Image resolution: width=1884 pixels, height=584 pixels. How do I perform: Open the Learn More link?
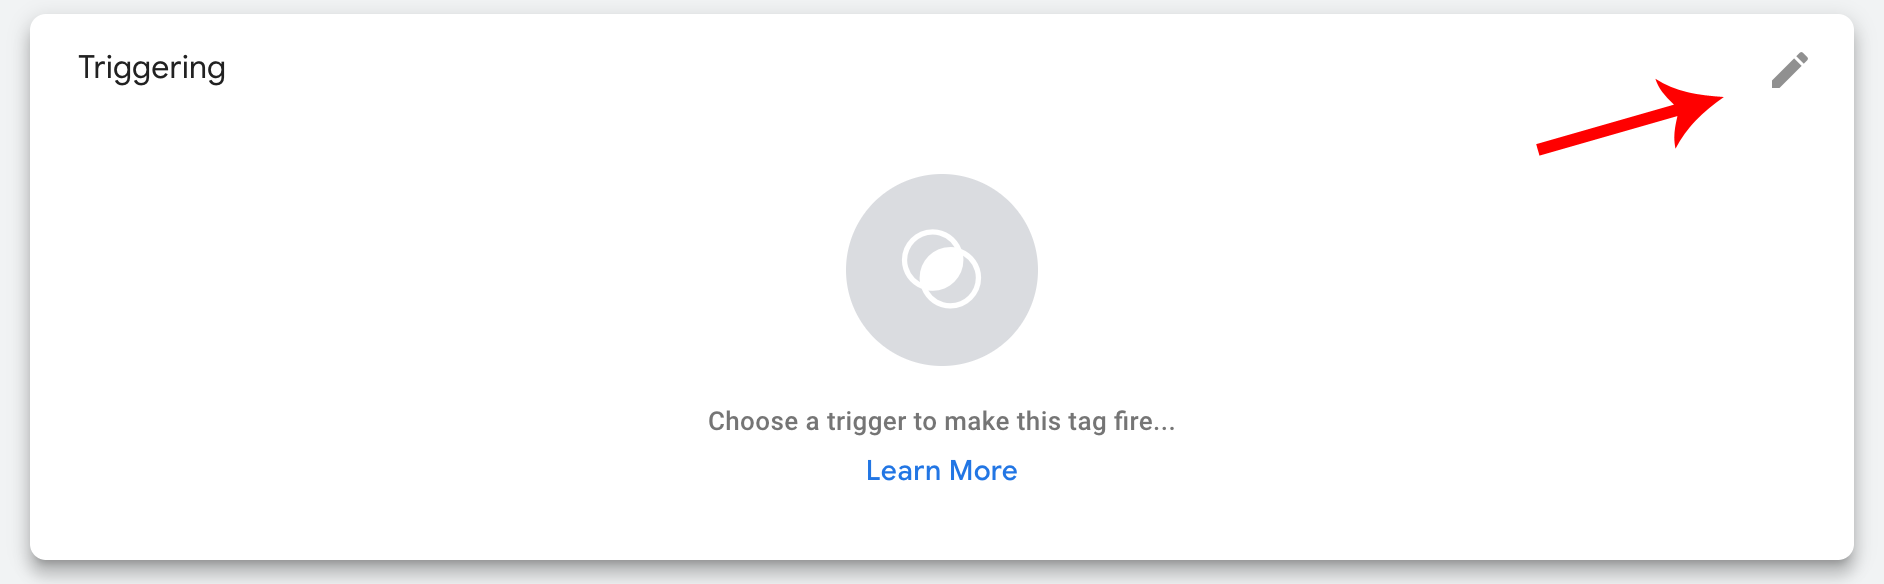tap(941, 470)
